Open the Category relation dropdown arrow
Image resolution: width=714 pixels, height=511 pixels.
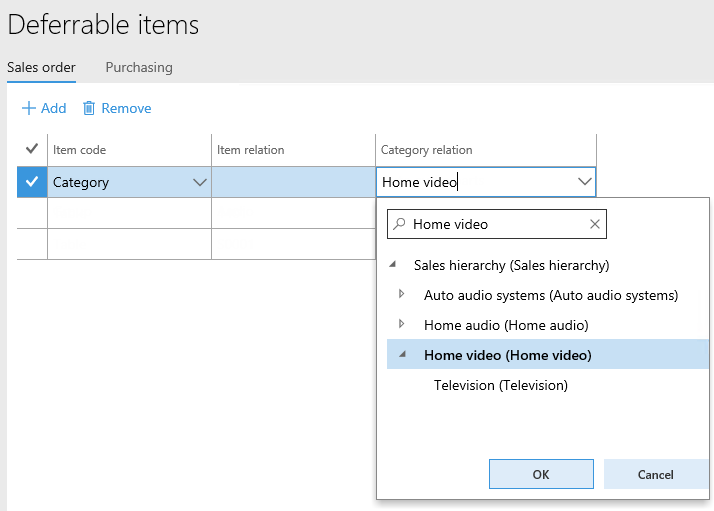pyautogui.click(x=584, y=182)
